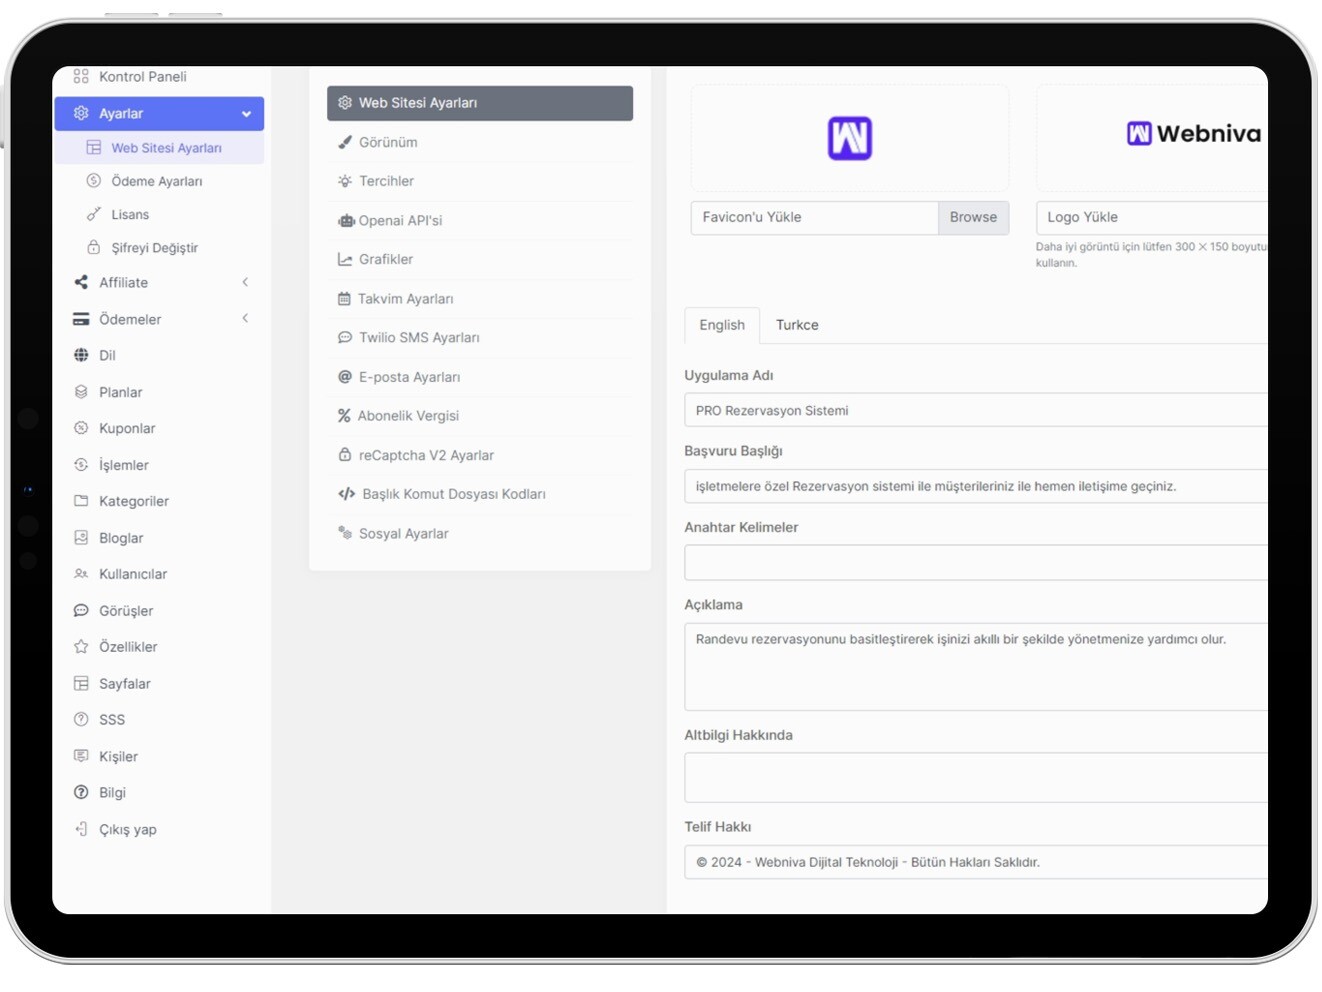
Task: Click the globe icon next to Dil
Action: pyautogui.click(x=81, y=355)
